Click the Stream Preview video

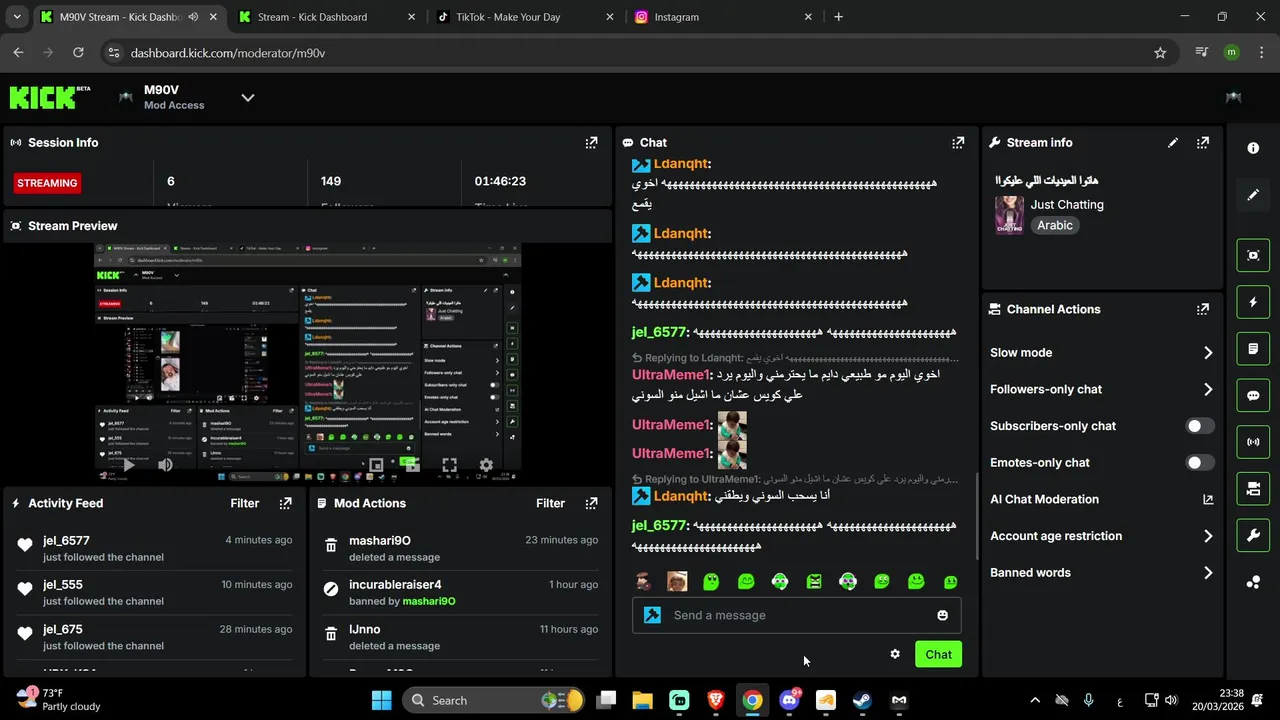coord(308,363)
